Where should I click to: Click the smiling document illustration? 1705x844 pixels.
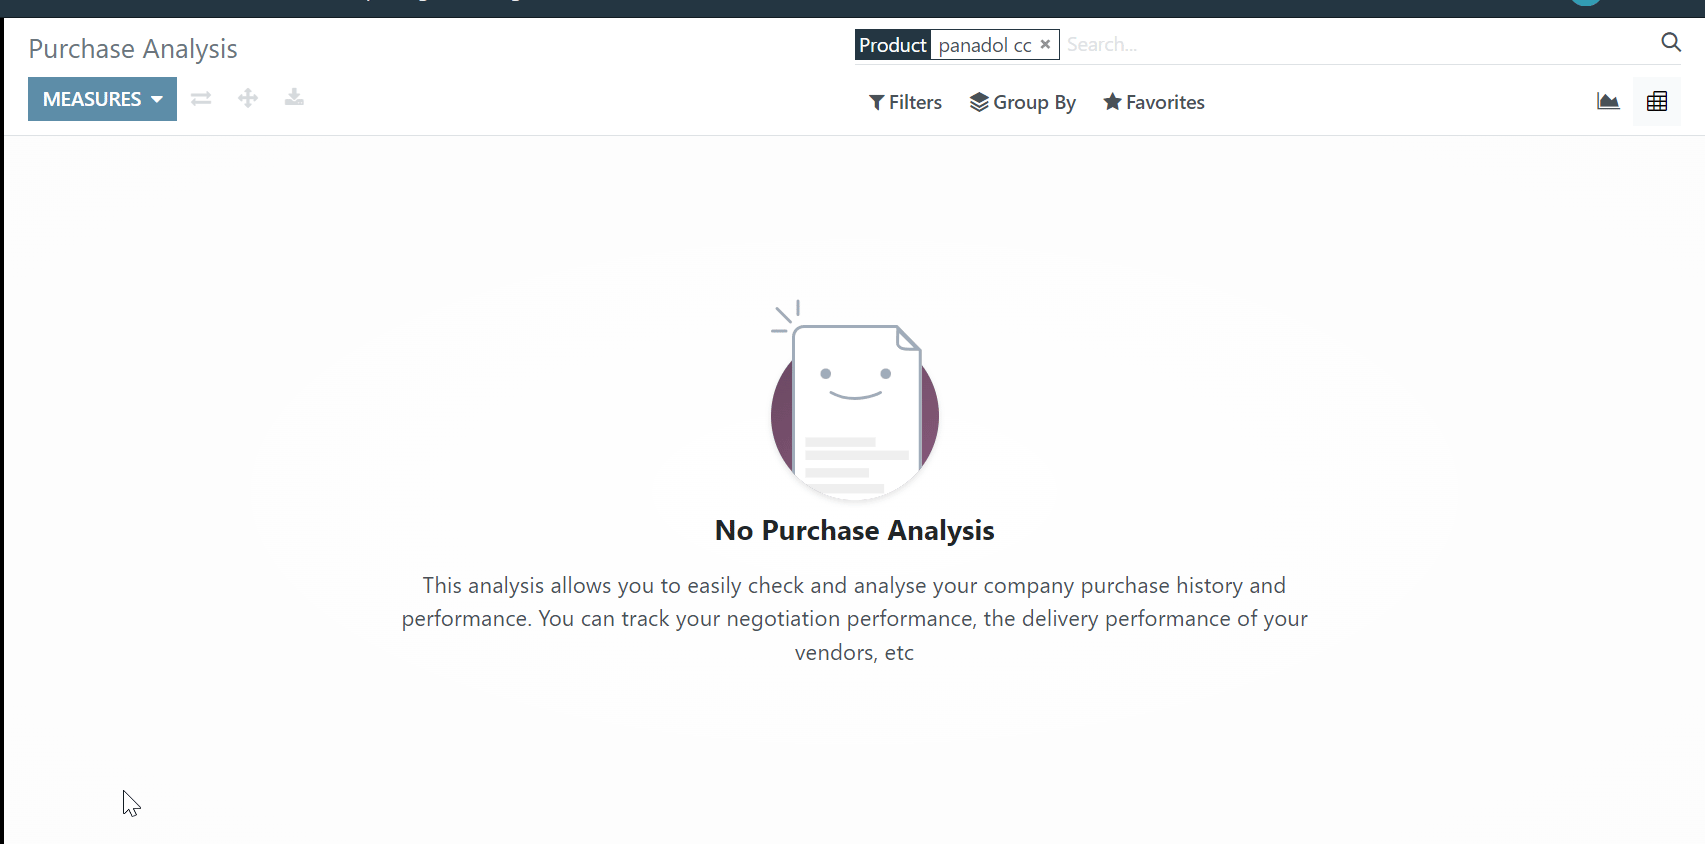coord(854,400)
